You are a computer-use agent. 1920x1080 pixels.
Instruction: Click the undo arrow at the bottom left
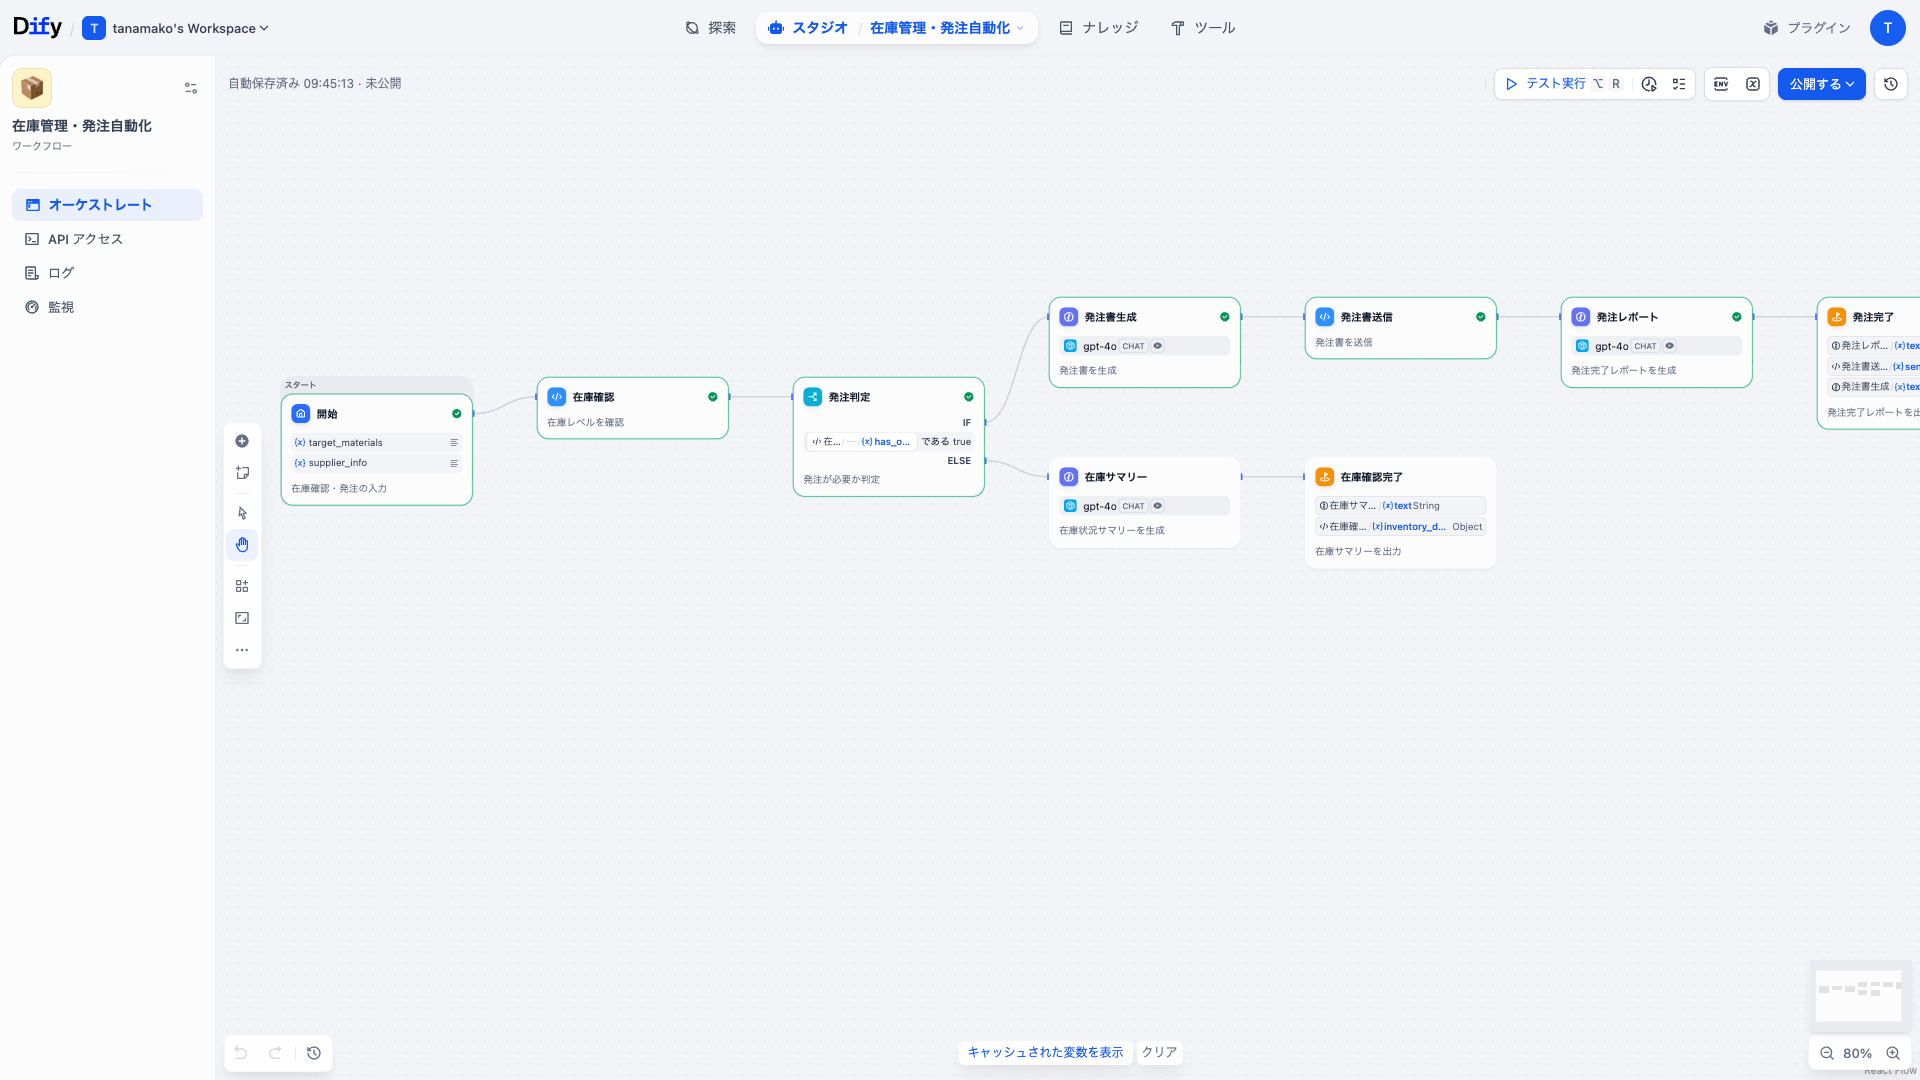240,1053
